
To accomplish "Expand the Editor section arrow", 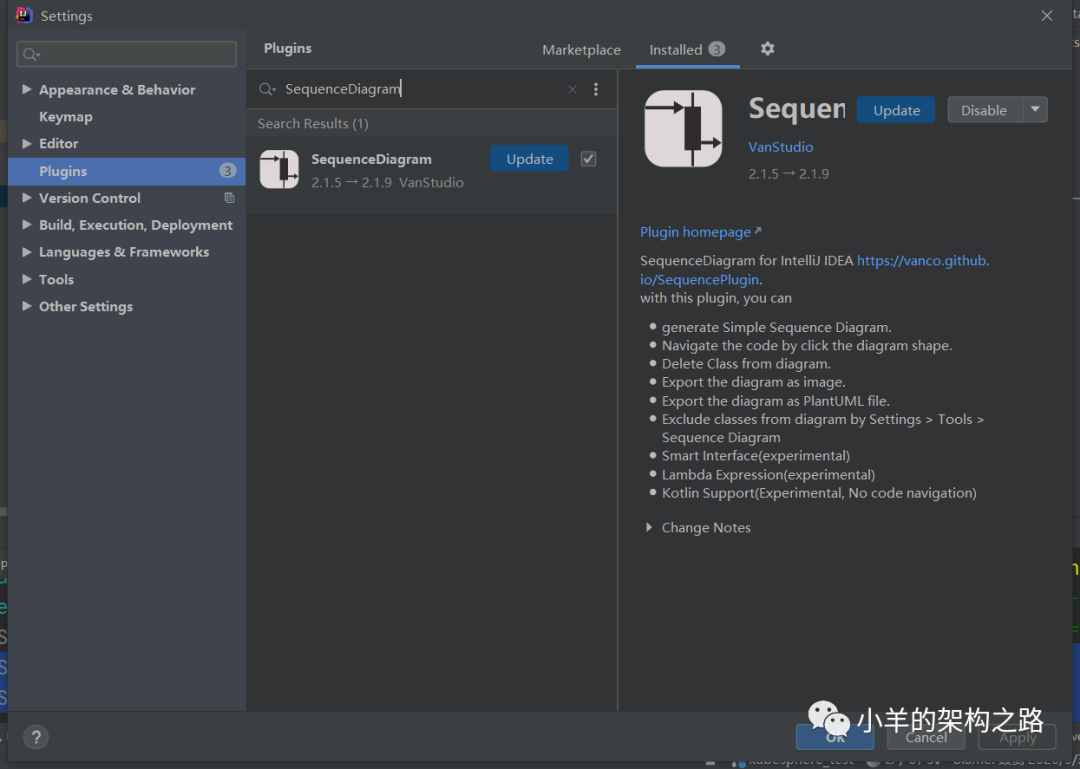I will (27, 143).
